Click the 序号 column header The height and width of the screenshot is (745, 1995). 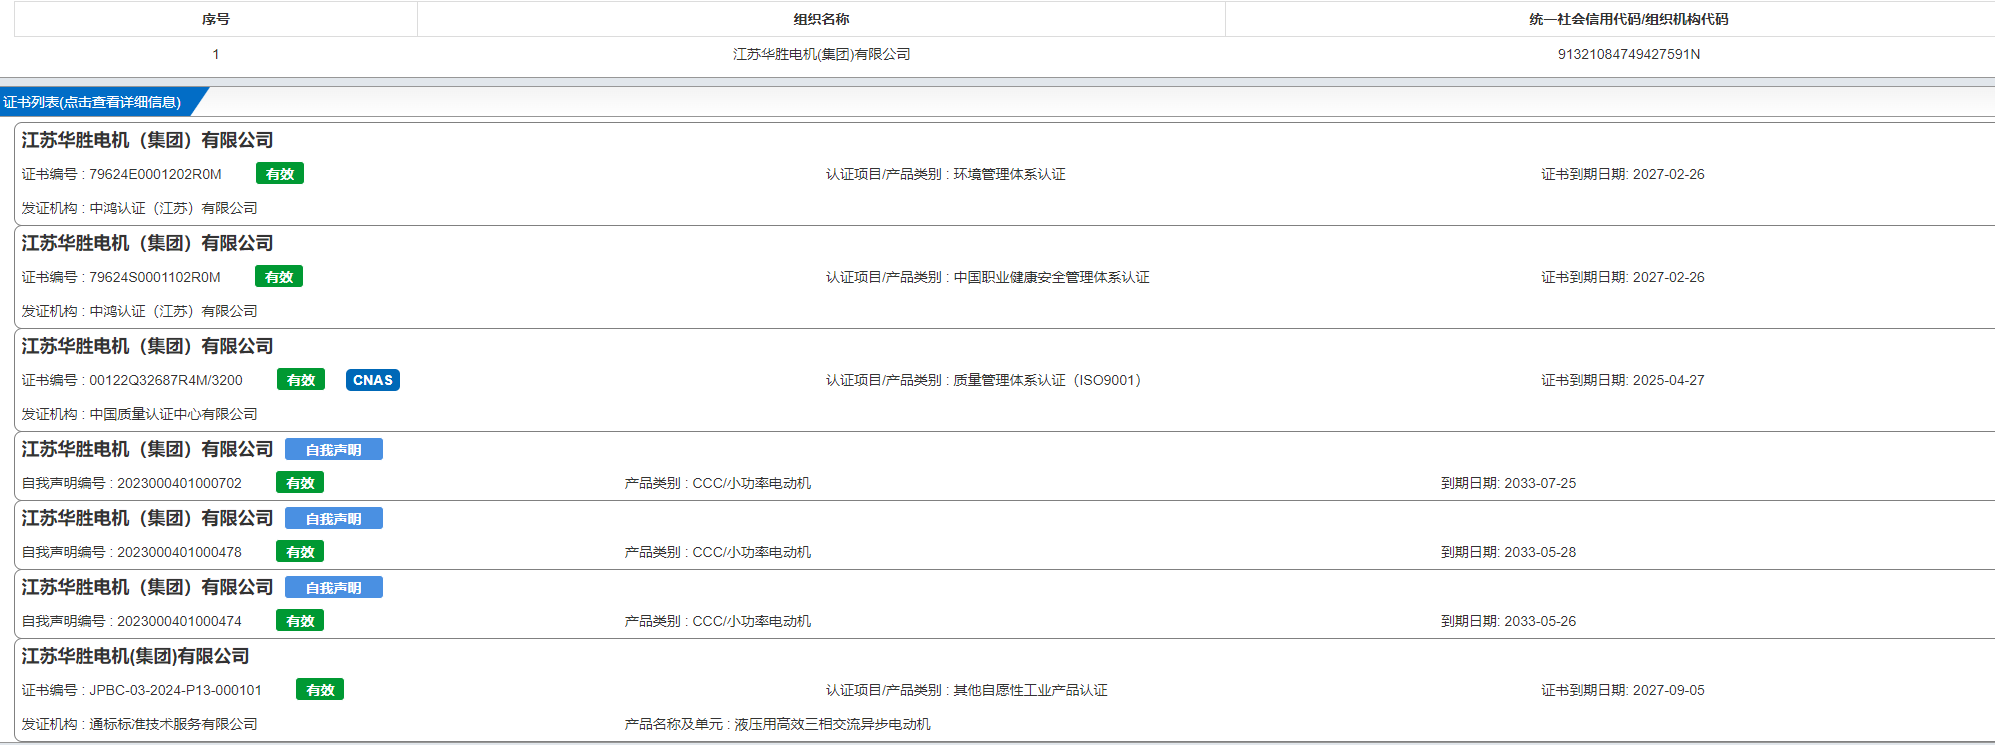[x=216, y=19]
